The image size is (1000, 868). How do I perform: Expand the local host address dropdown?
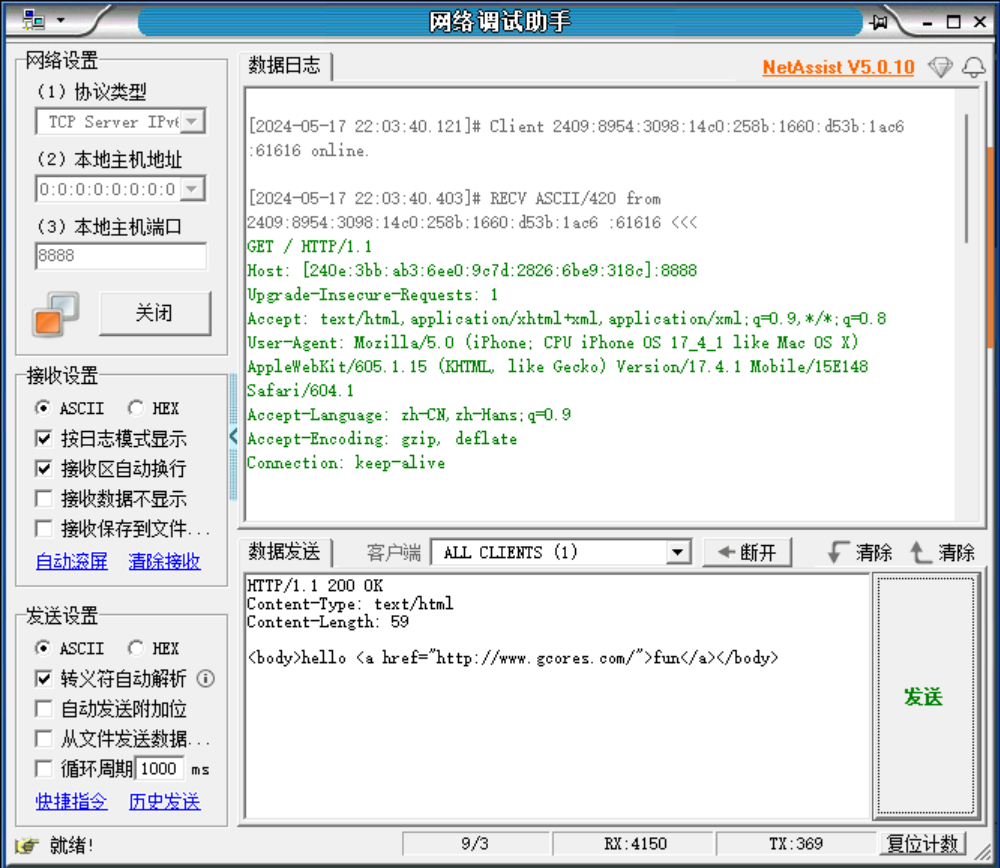pyautogui.click(x=192, y=189)
